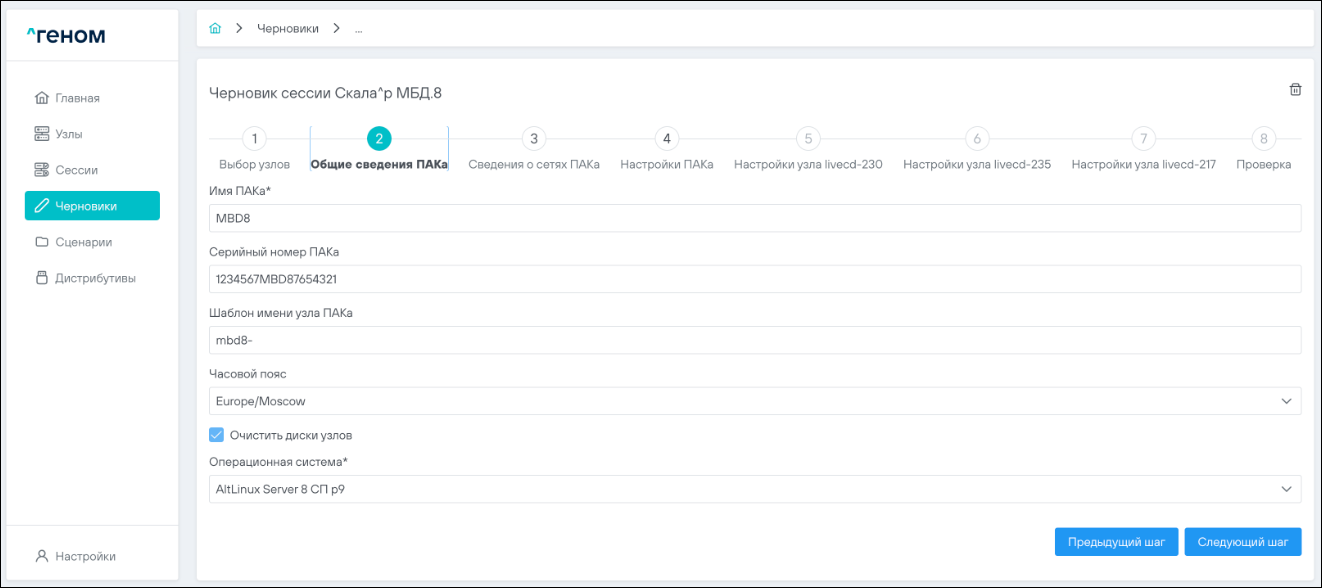Click Следующий шаг button
Viewport: 1322px width, 588px height.
(1242, 542)
